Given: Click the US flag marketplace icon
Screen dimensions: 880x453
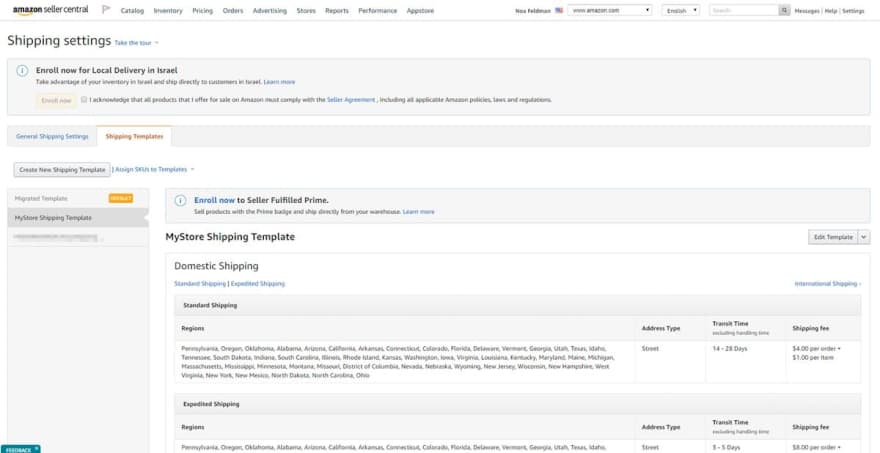Looking at the screenshot, I should [x=559, y=10].
